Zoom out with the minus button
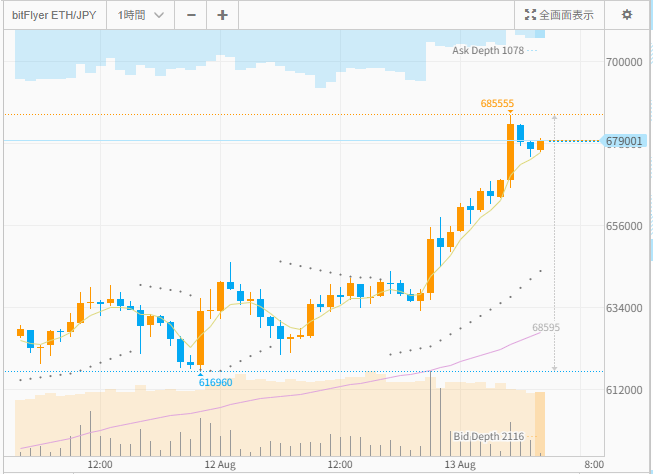The height and width of the screenshot is (474, 653). click(x=191, y=15)
